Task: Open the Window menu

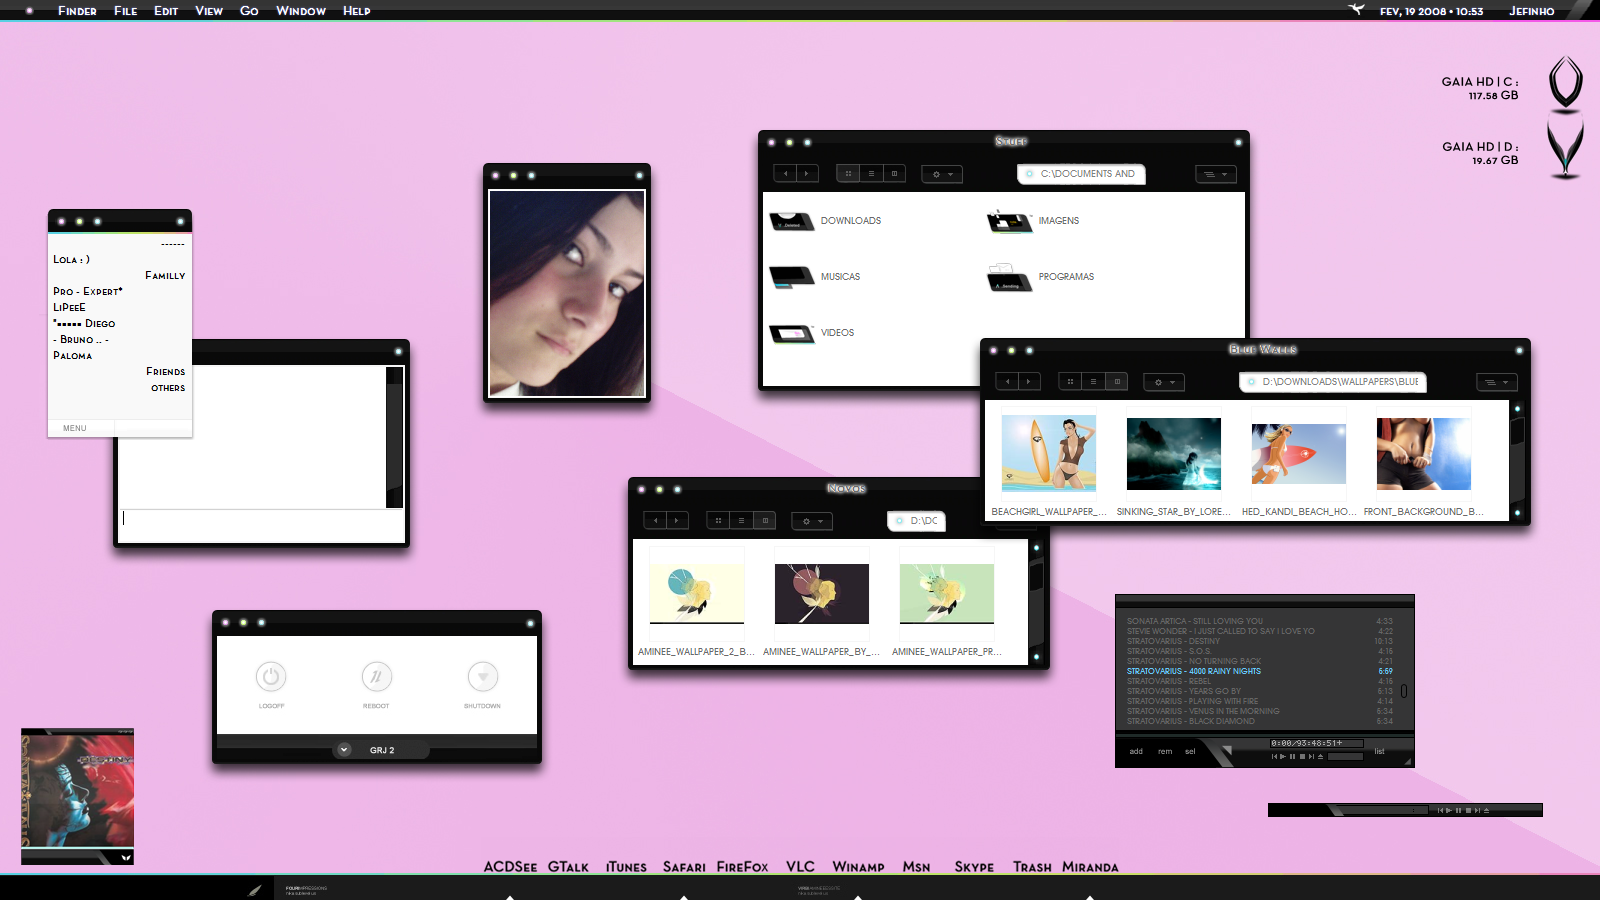Action: point(301,11)
